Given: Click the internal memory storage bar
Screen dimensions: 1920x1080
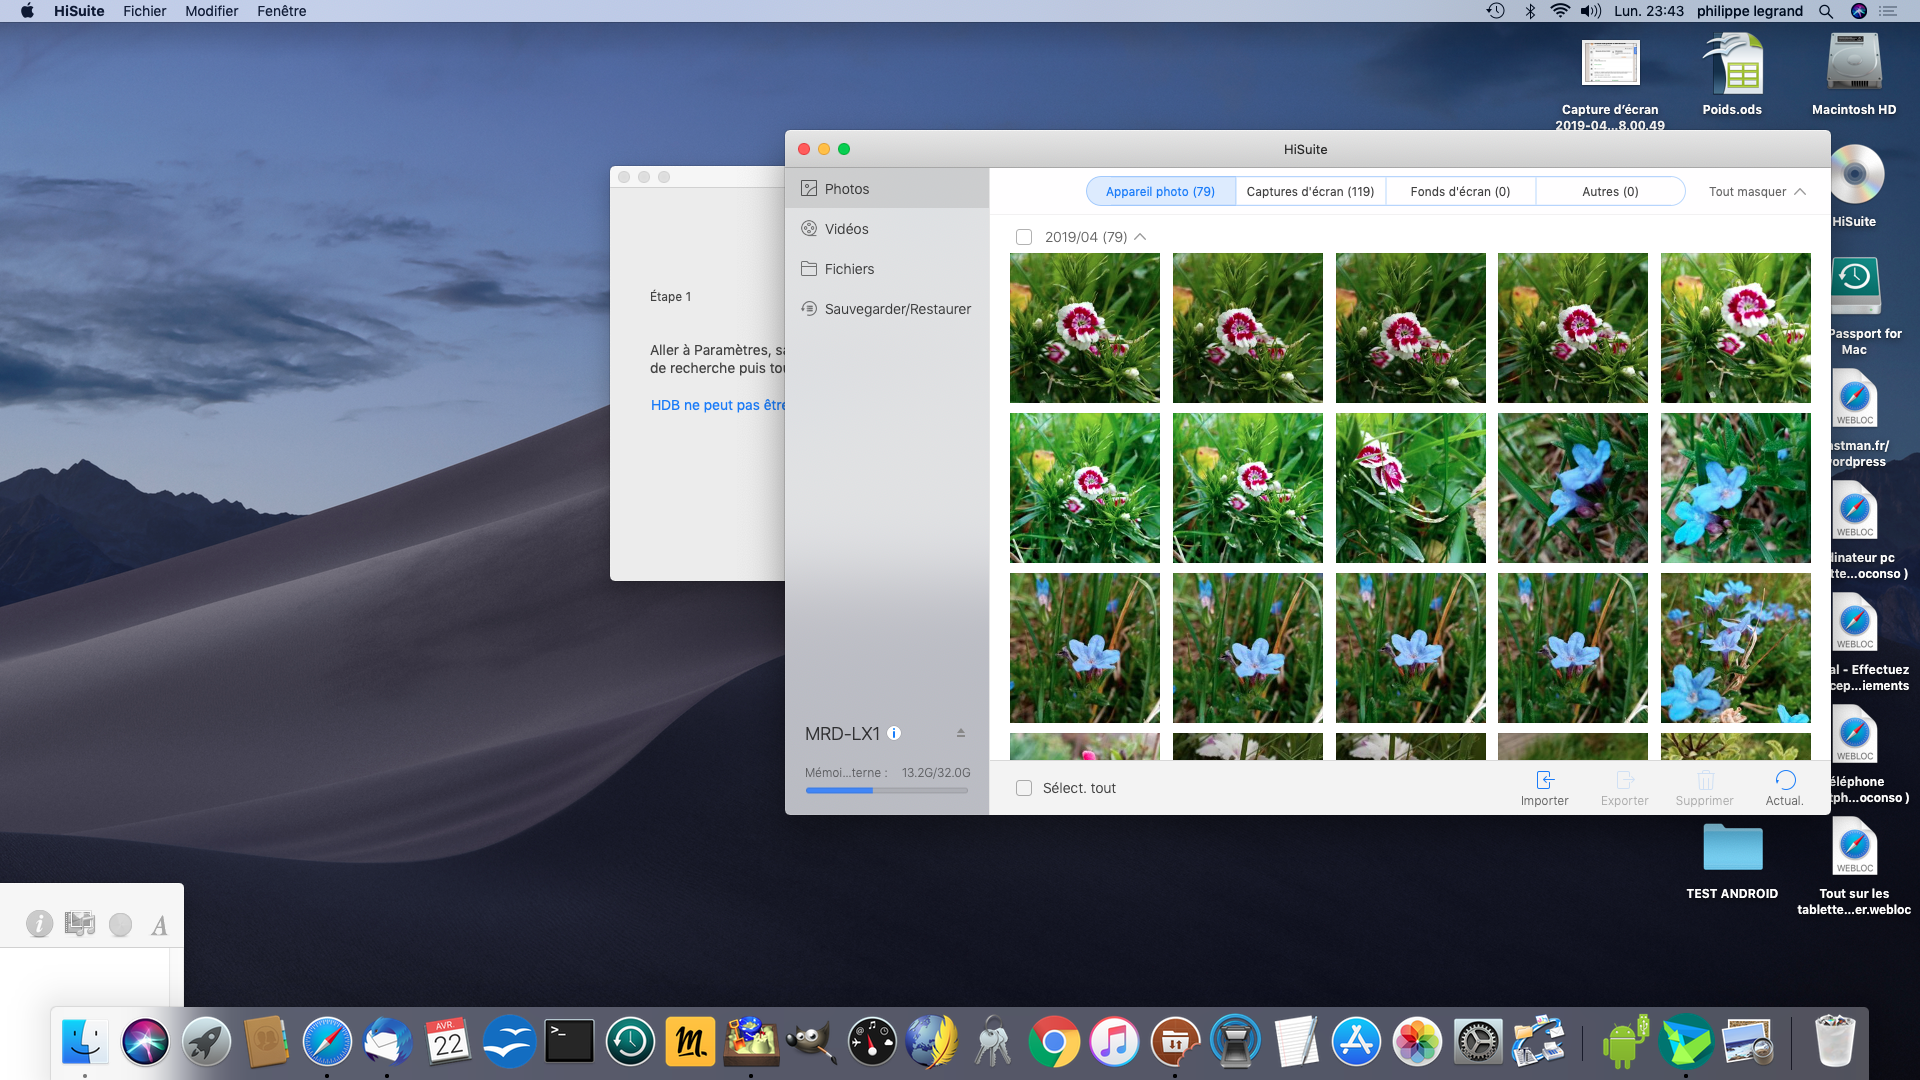Looking at the screenshot, I should [x=886, y=790].
